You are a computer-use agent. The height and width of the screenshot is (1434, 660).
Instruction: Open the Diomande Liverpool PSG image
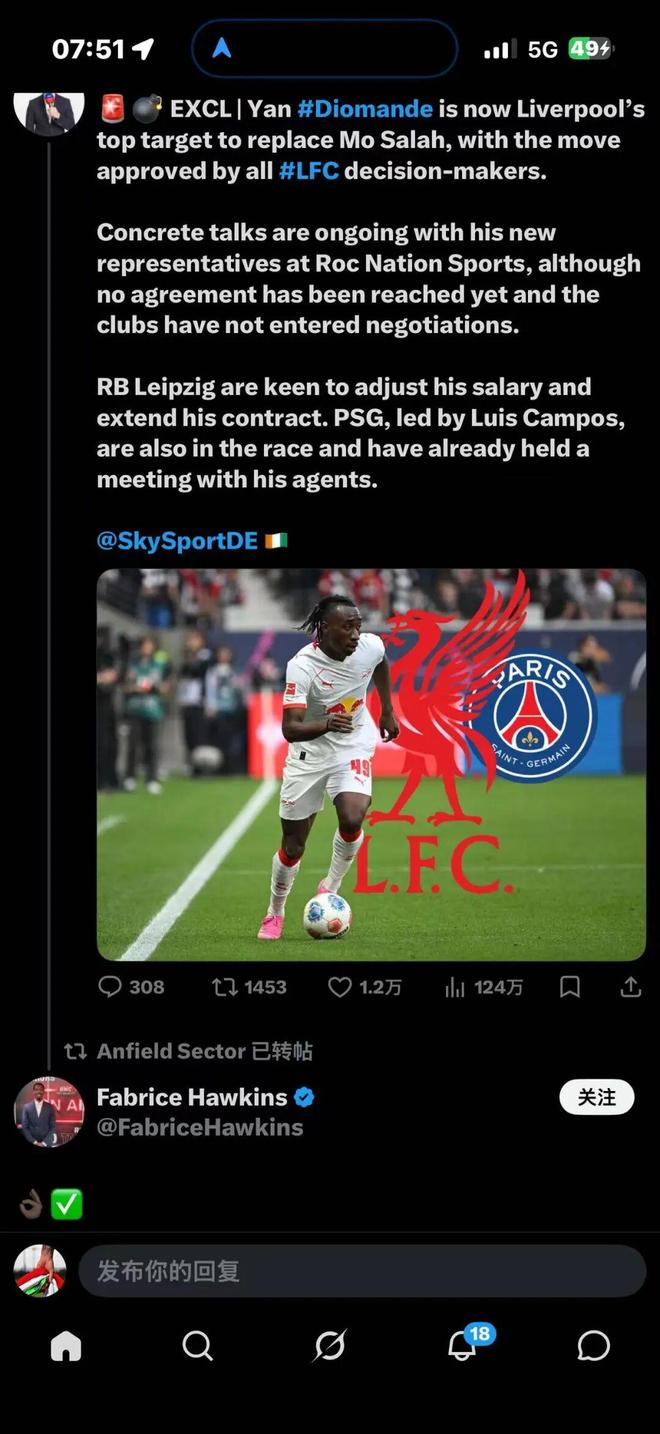click(x=371, y=765)
